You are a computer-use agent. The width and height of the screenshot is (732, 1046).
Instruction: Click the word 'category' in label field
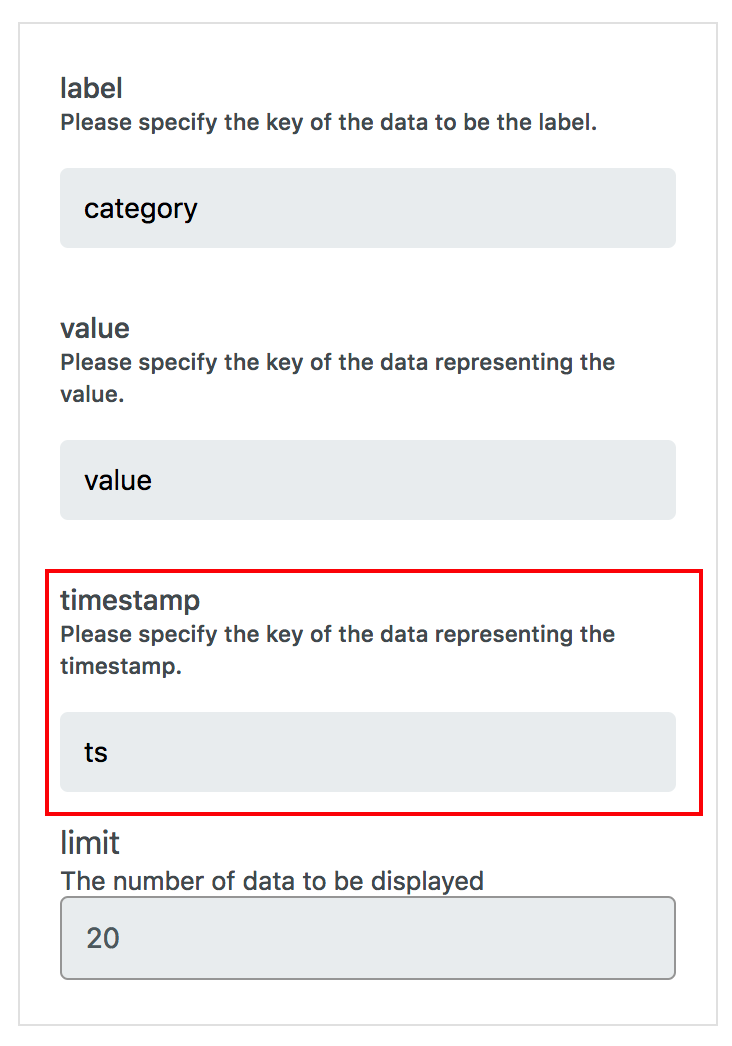[x=141, y=209]
